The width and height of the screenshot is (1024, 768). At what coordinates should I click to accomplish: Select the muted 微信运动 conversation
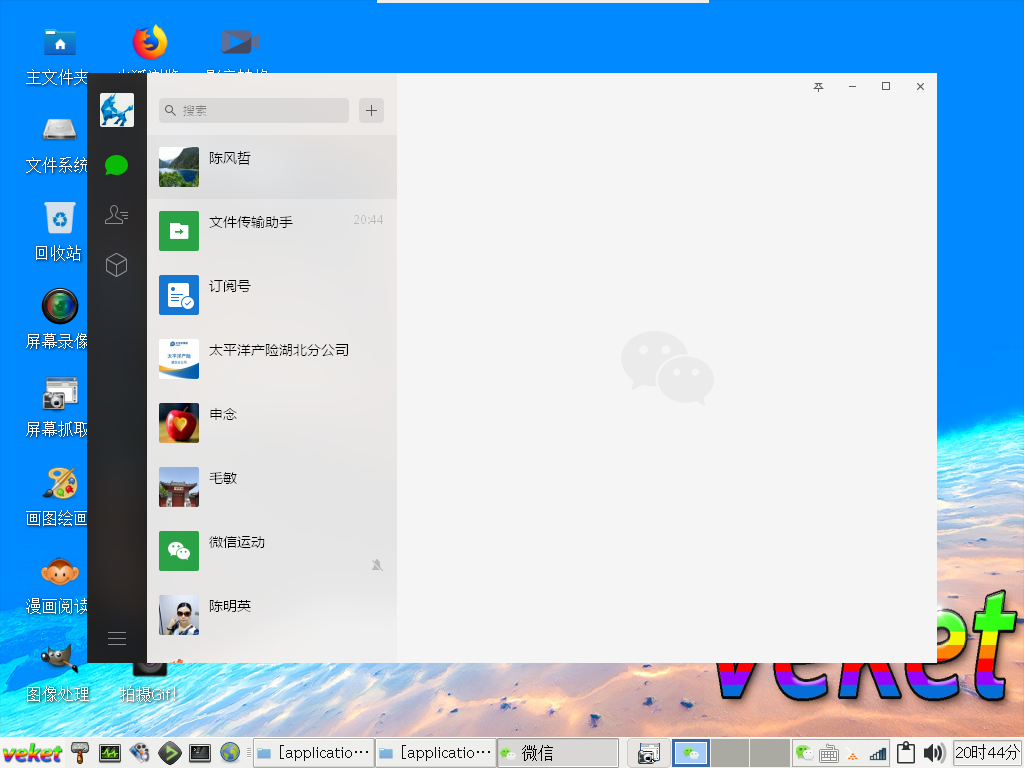(x=271, y=551)
